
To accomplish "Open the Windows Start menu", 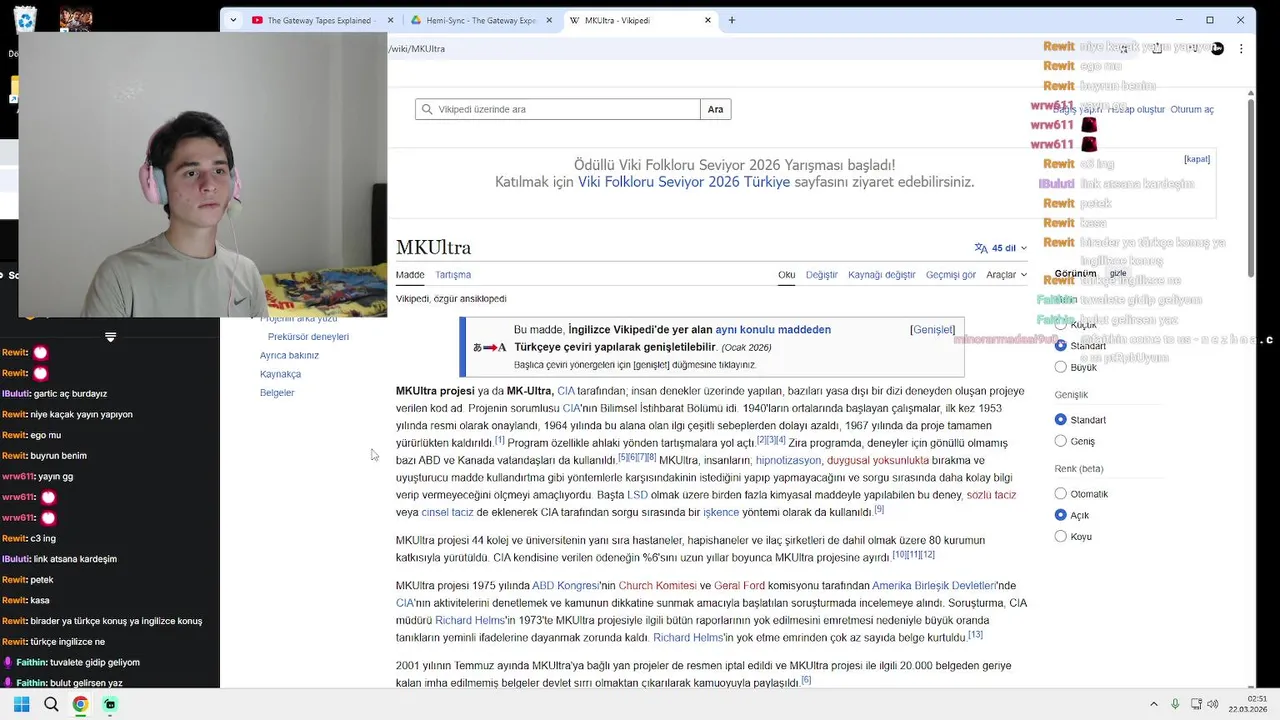I will [x=21, y=704].
